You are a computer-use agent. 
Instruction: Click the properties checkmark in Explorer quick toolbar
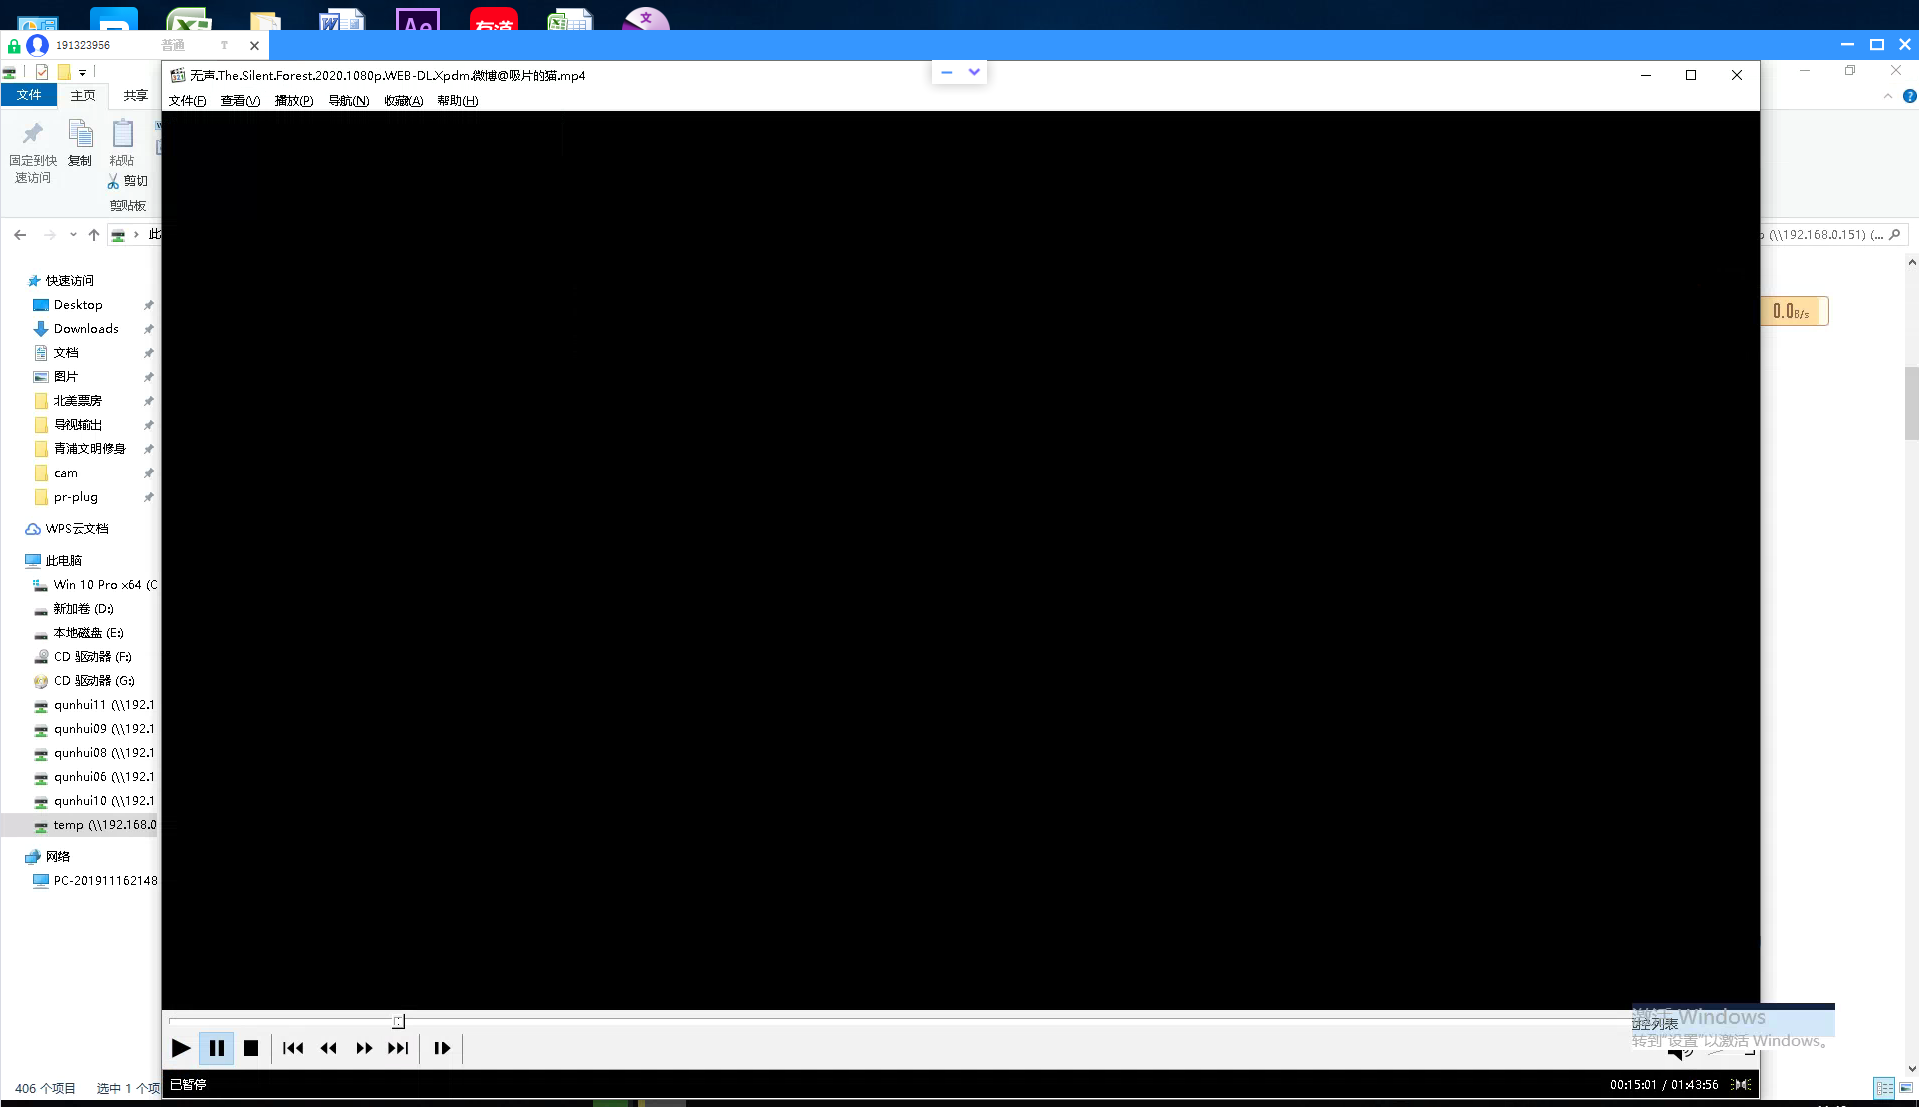pyautogui.click(x=42, y=72)
